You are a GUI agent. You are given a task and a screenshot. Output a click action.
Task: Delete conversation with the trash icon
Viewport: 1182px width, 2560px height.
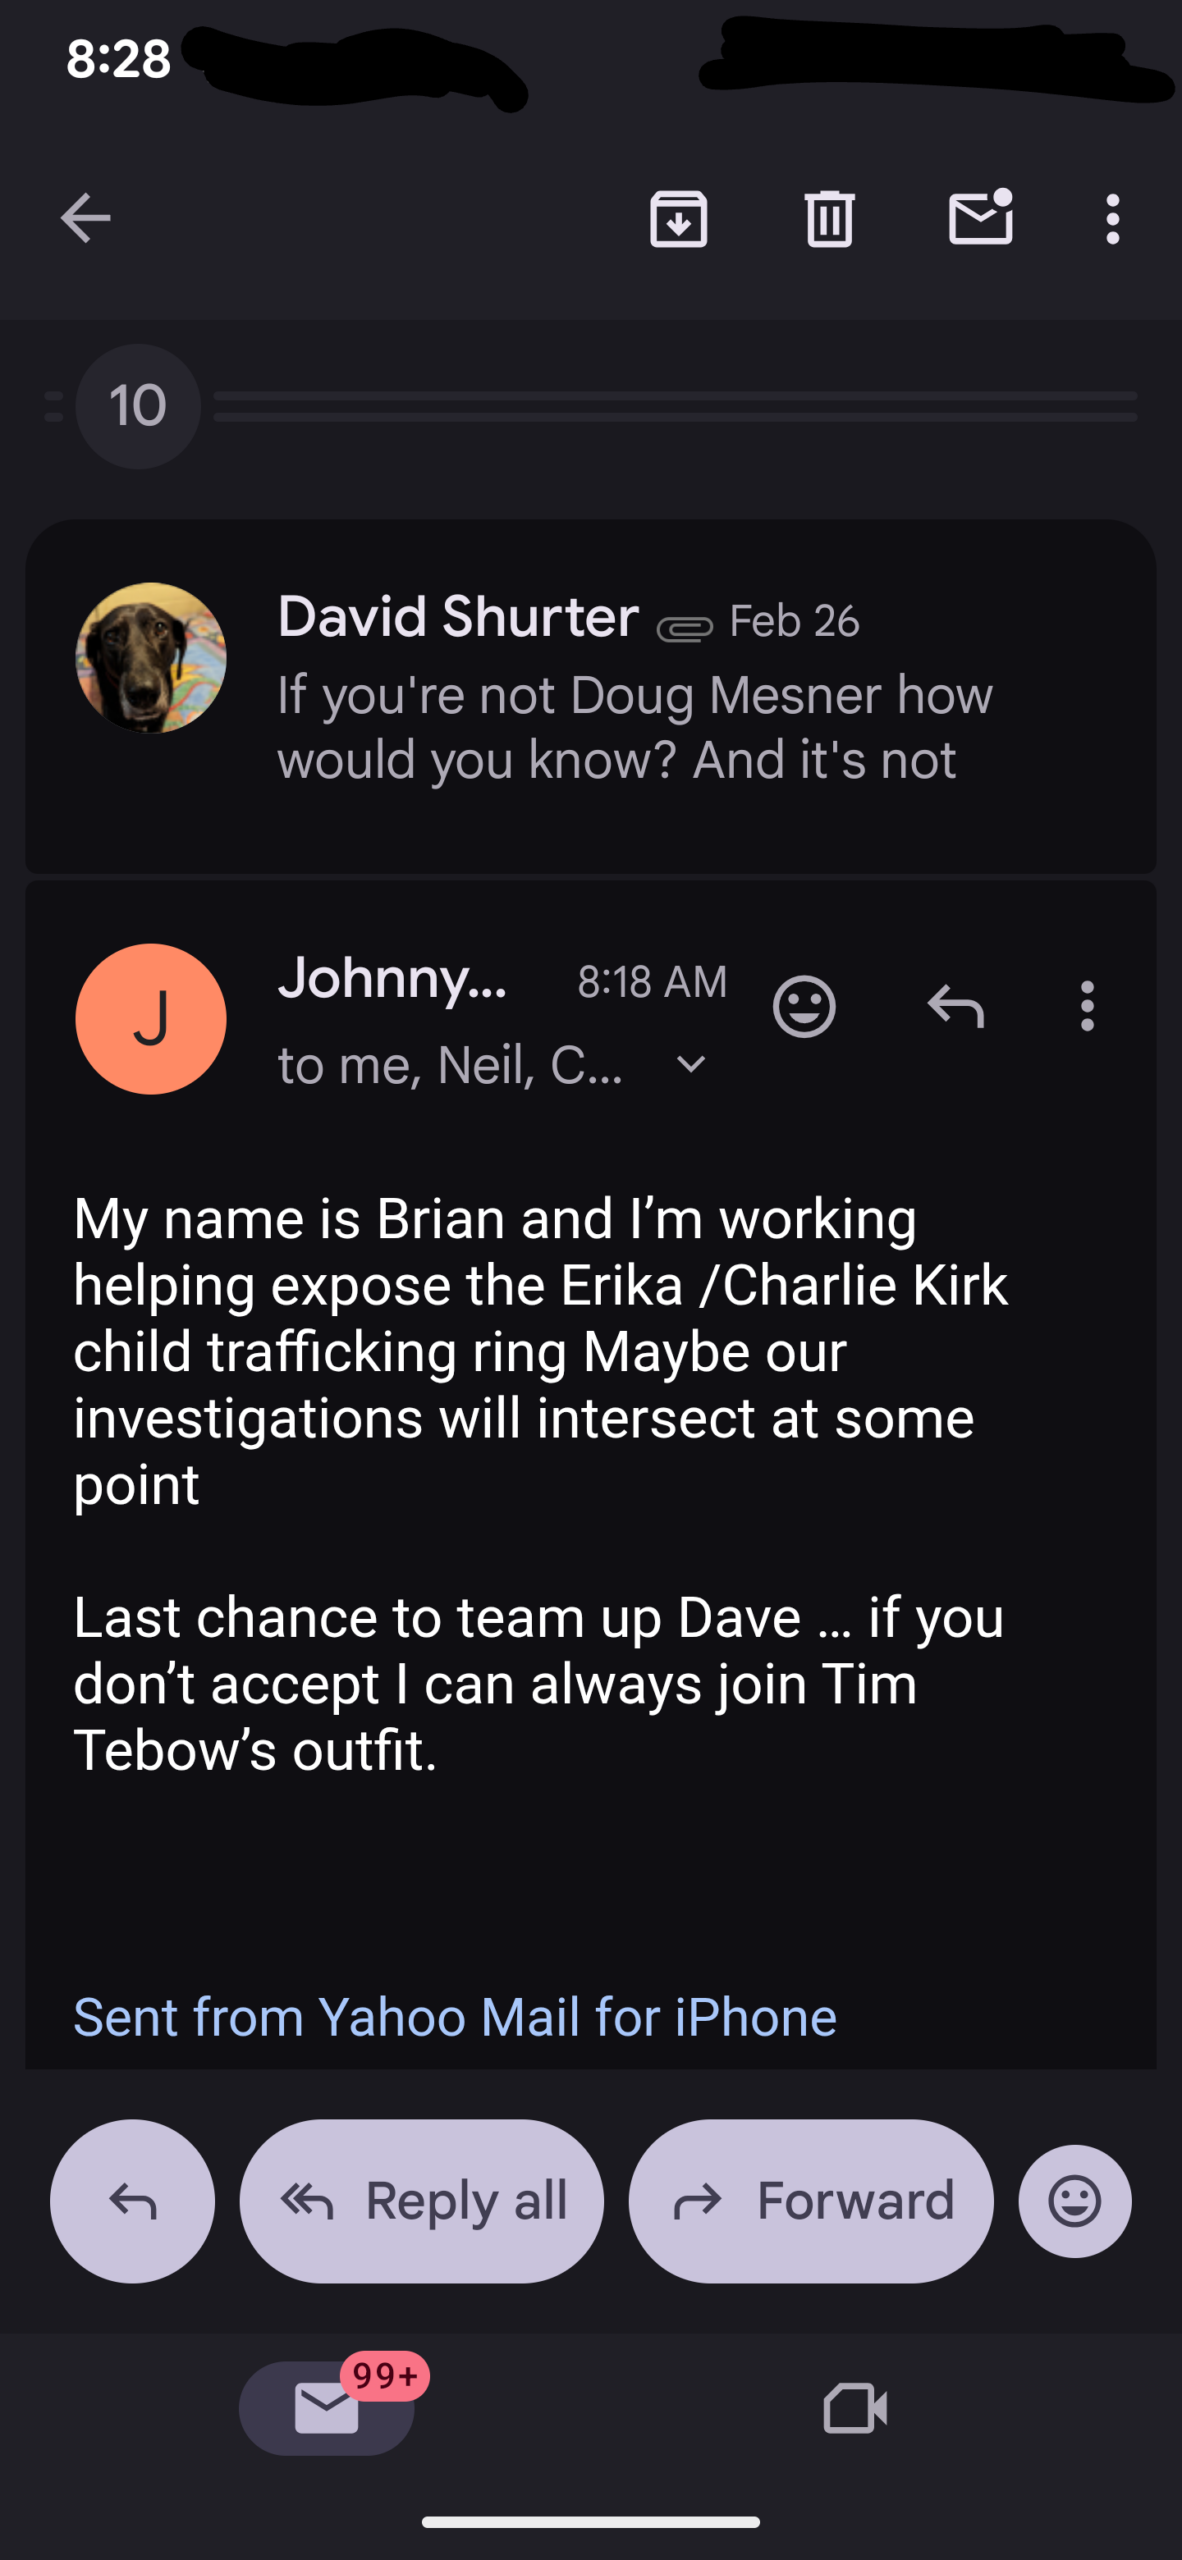[x=829, y=218]
